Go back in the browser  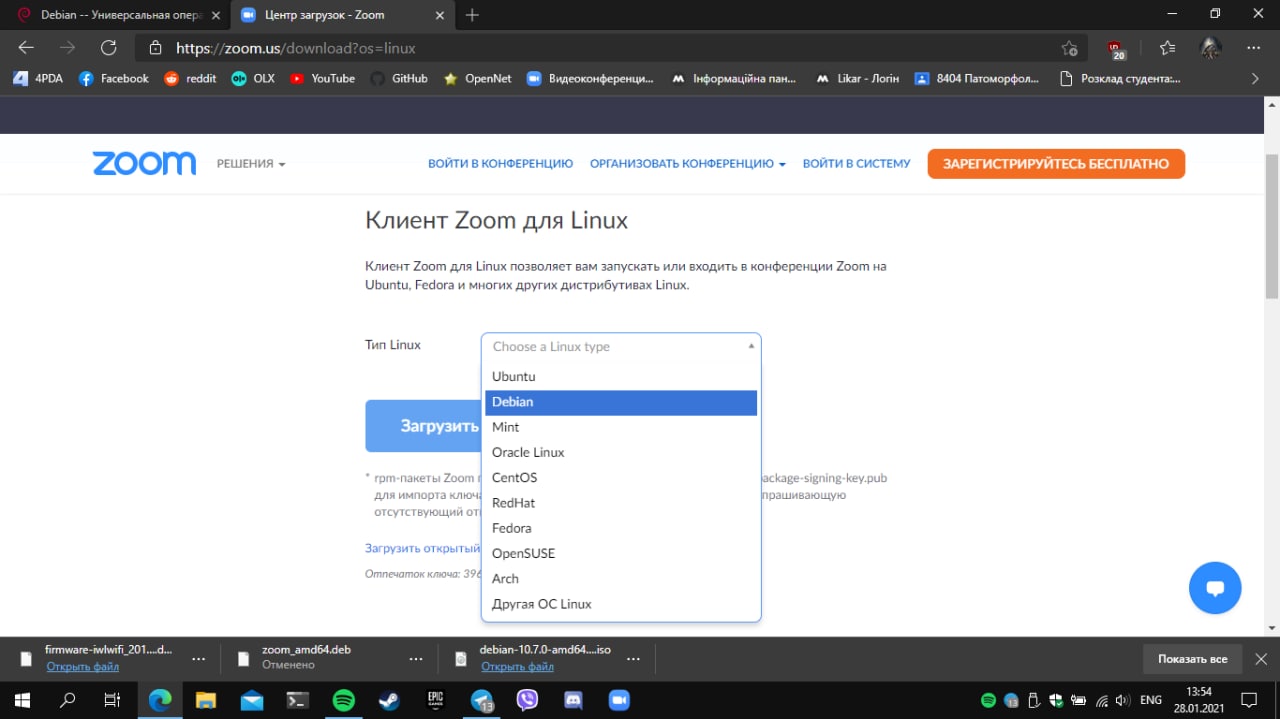pos(26,47)
